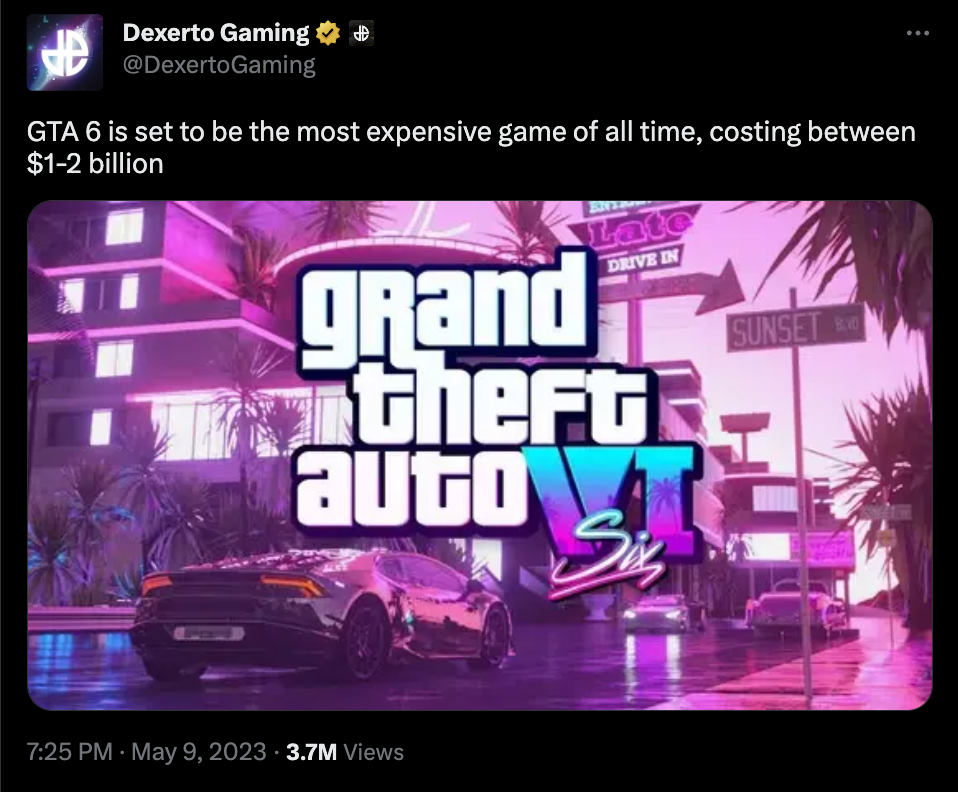Click the Dexerto affiliate badge icon
Image resolution: width=958 pixels, height=792 pixels.
click(361, 33)
